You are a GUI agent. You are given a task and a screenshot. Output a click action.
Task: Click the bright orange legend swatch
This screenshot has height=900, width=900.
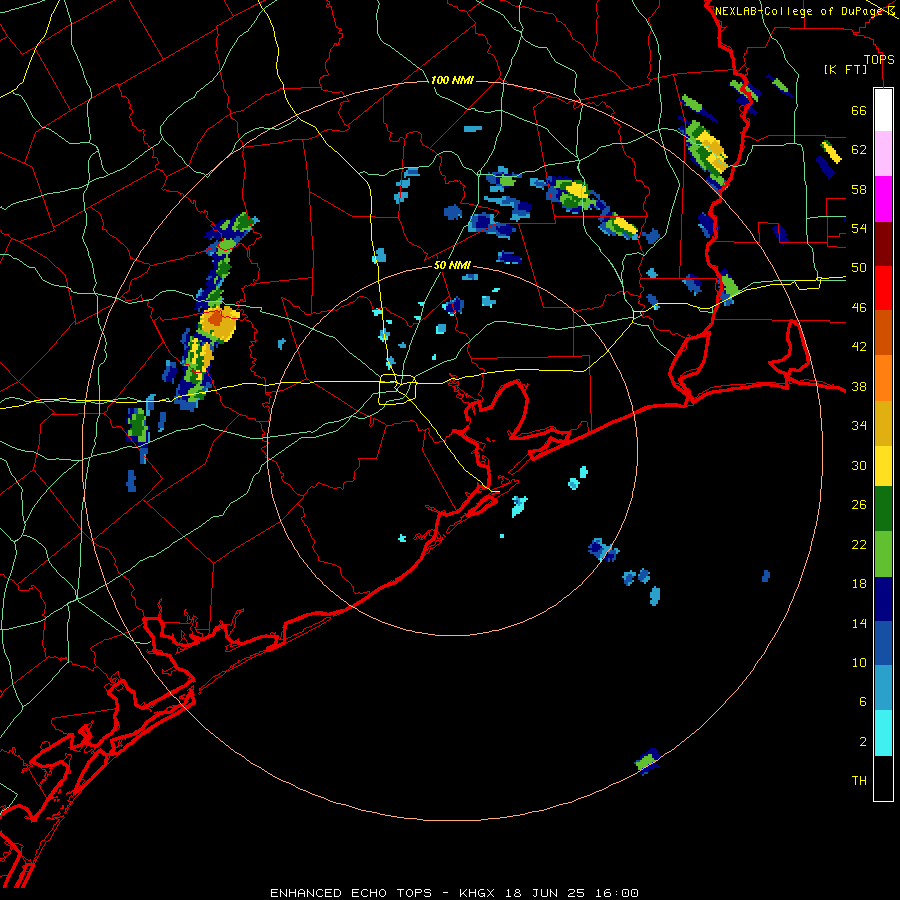[x=883, y=378]
